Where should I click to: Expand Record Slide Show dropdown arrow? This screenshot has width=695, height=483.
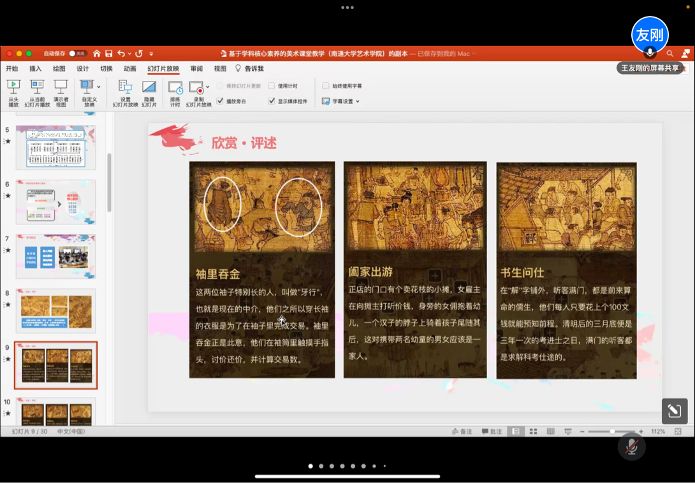click(x=207, y=87)
